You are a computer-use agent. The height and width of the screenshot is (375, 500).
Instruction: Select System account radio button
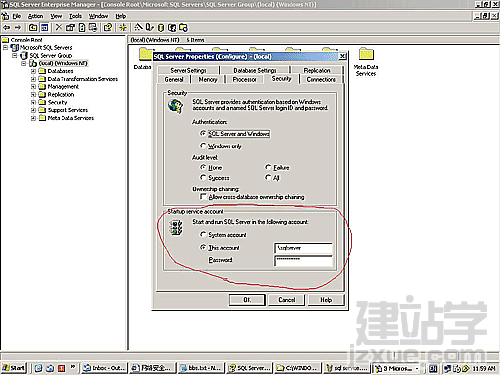[x=203, y=234]
